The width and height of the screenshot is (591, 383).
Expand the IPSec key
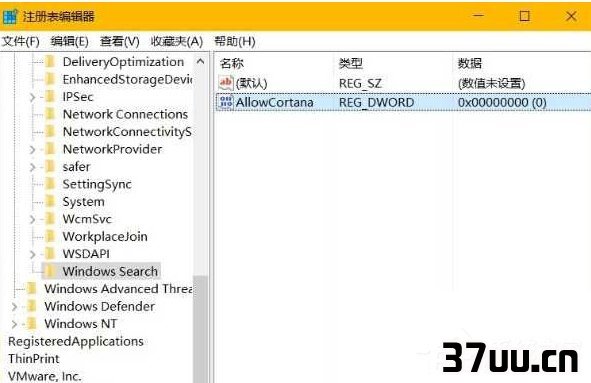tap(32, 97)
